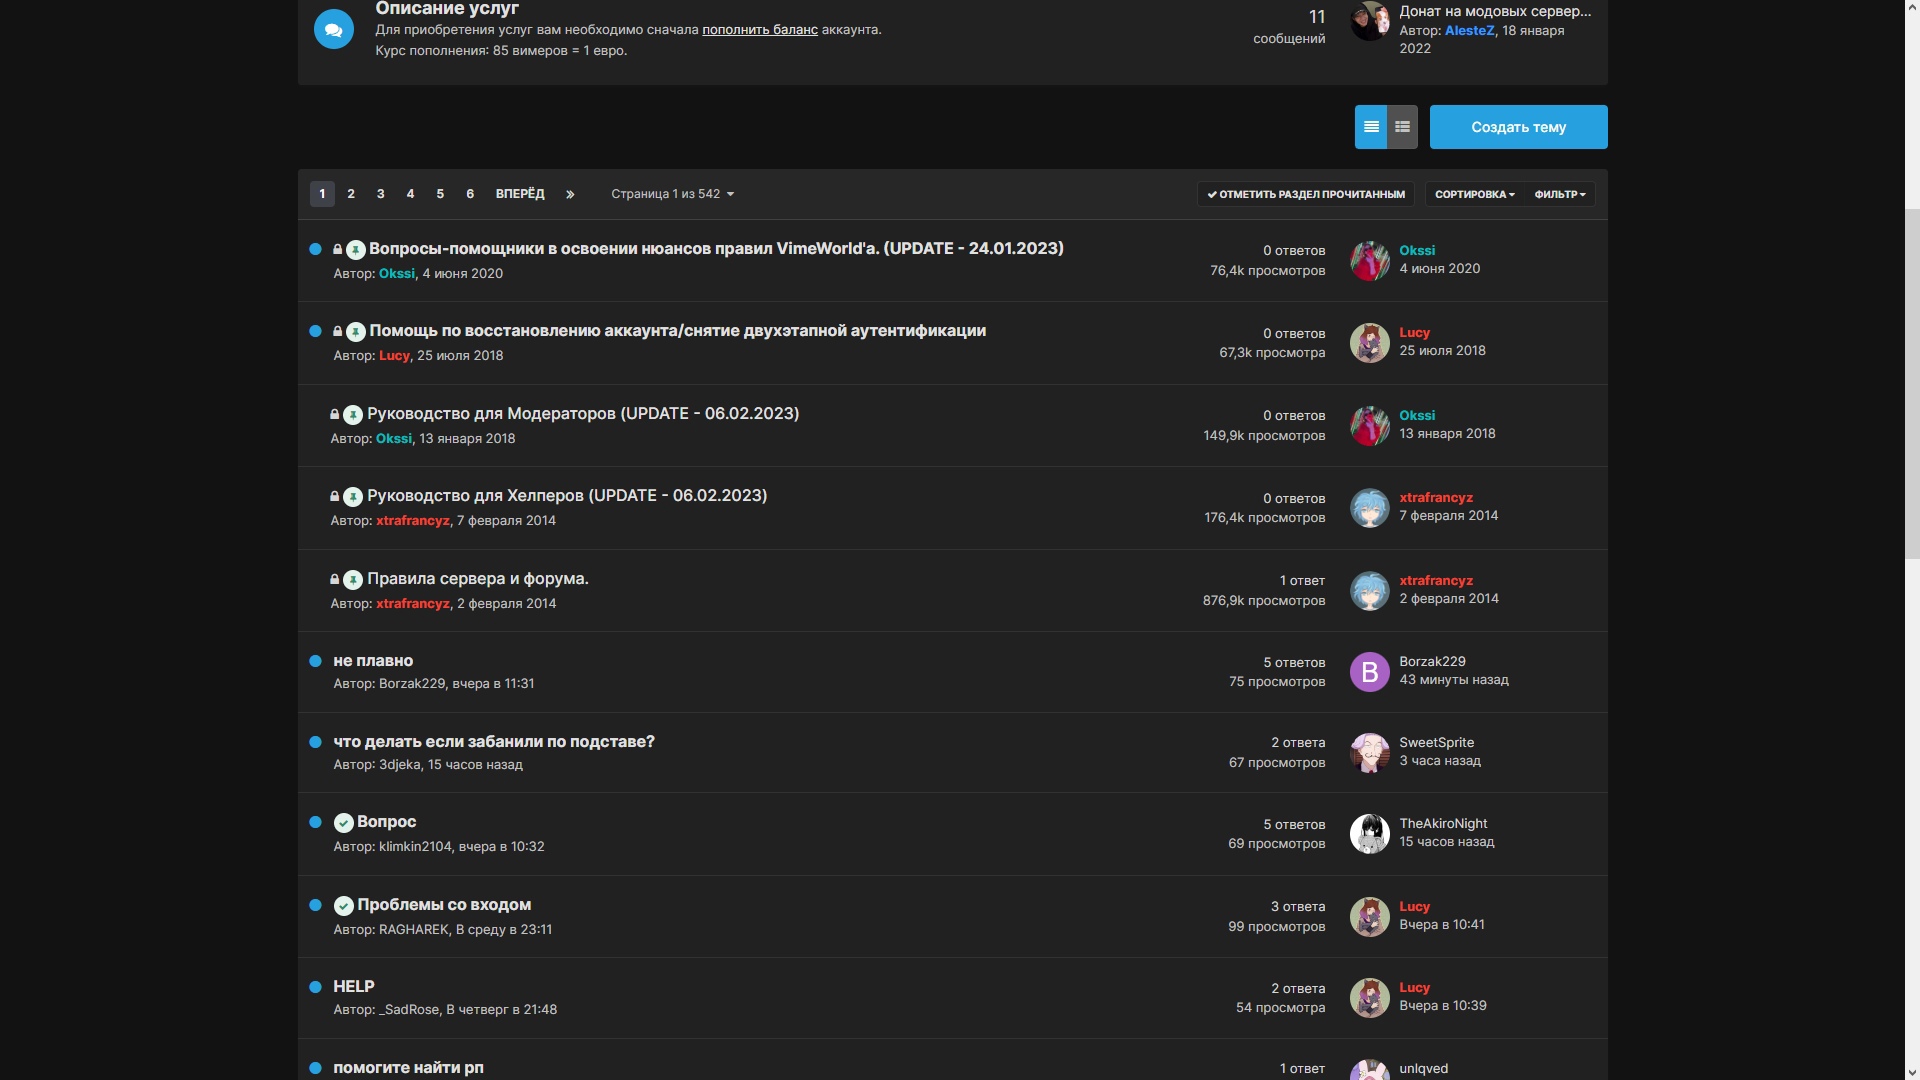Click 'Вперёд' next page item
This screenshot has width=1920, height=1080.
520,194
